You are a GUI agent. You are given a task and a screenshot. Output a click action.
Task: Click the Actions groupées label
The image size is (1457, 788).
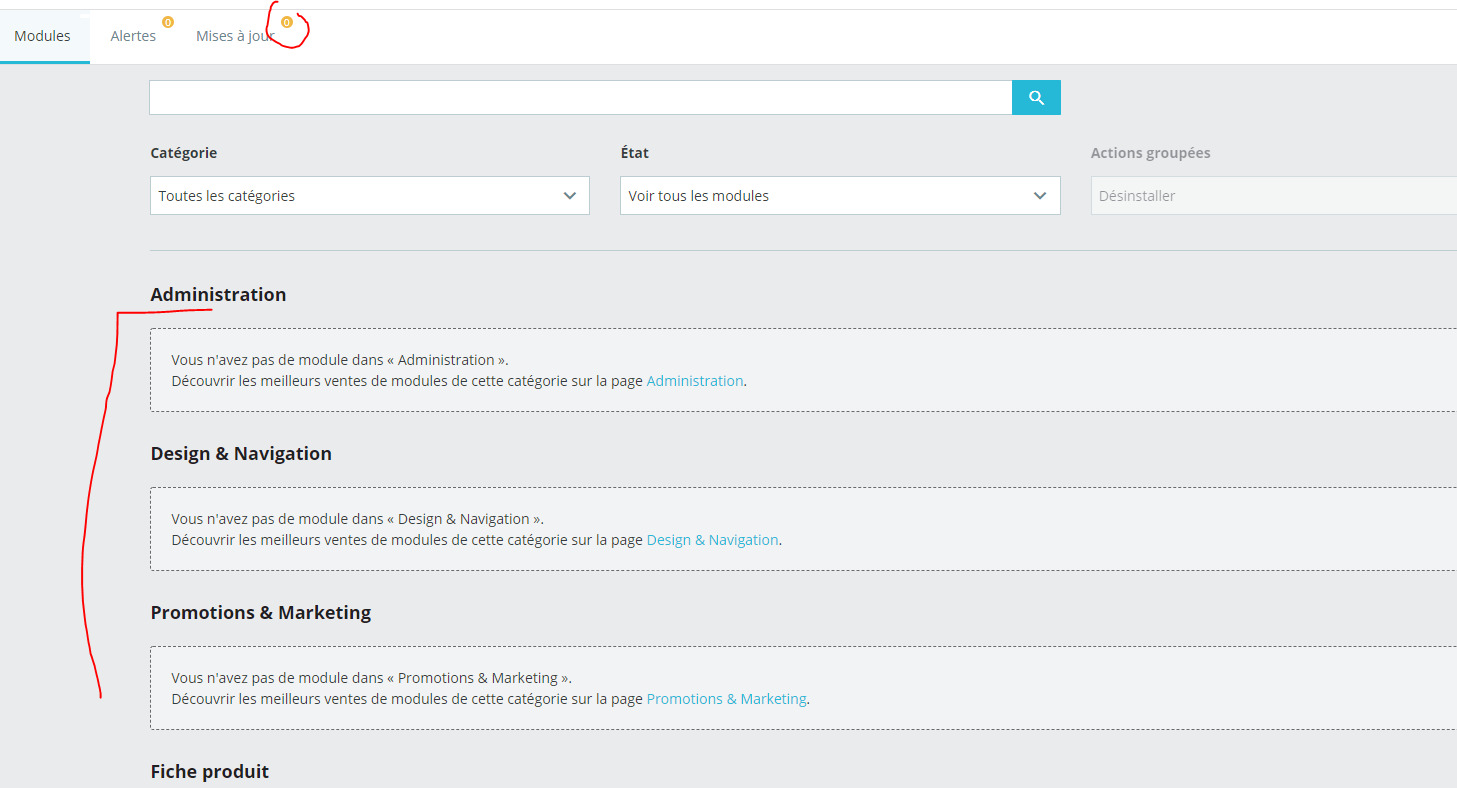click(x=1151, y=153)
